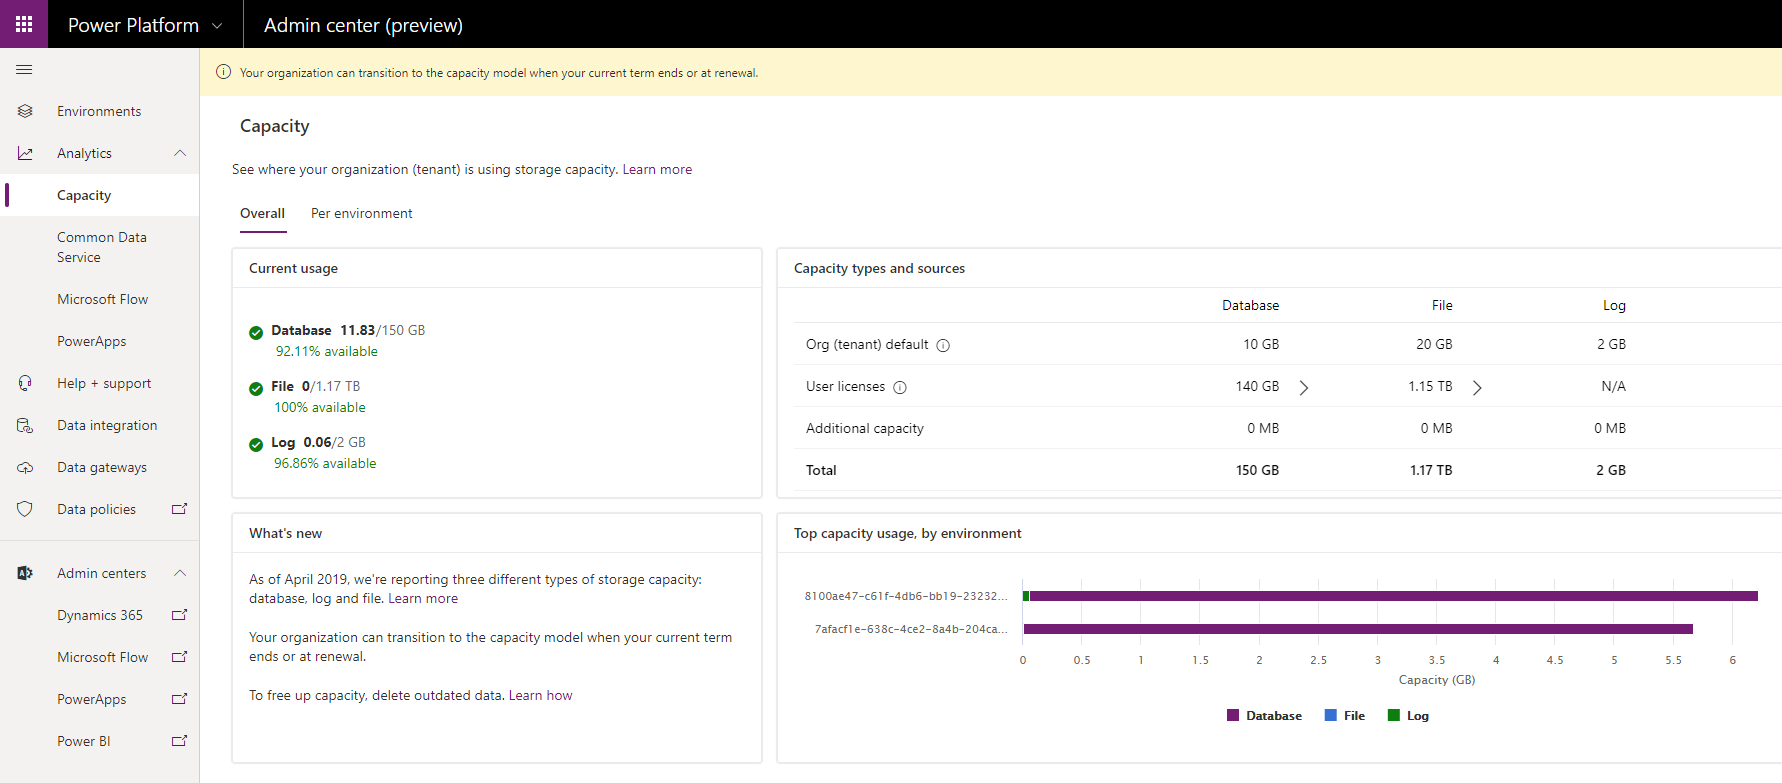Click the Help + support headset icon
Image resolution: width=1782 pixels, height=783 pixels.
click(25, 383)
